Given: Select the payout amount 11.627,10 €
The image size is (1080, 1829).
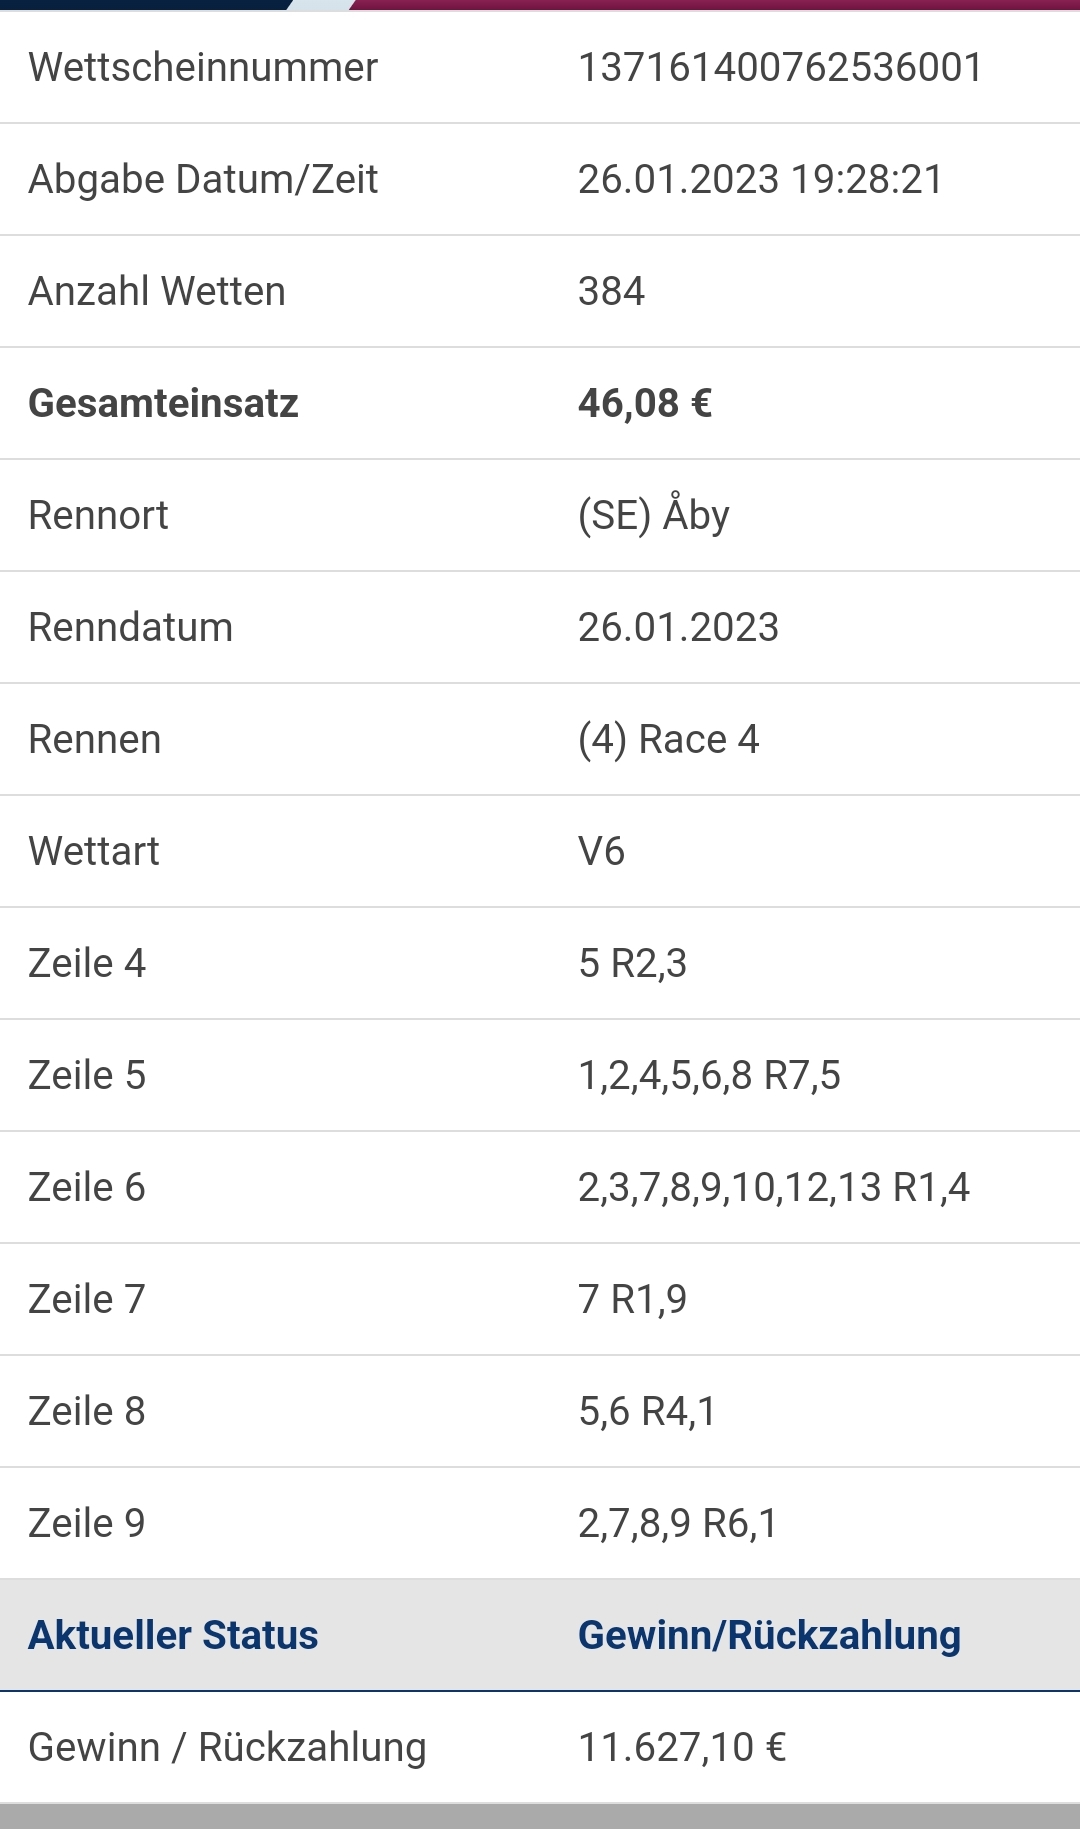Looking at the screenshot, I should click(682, 1748).
